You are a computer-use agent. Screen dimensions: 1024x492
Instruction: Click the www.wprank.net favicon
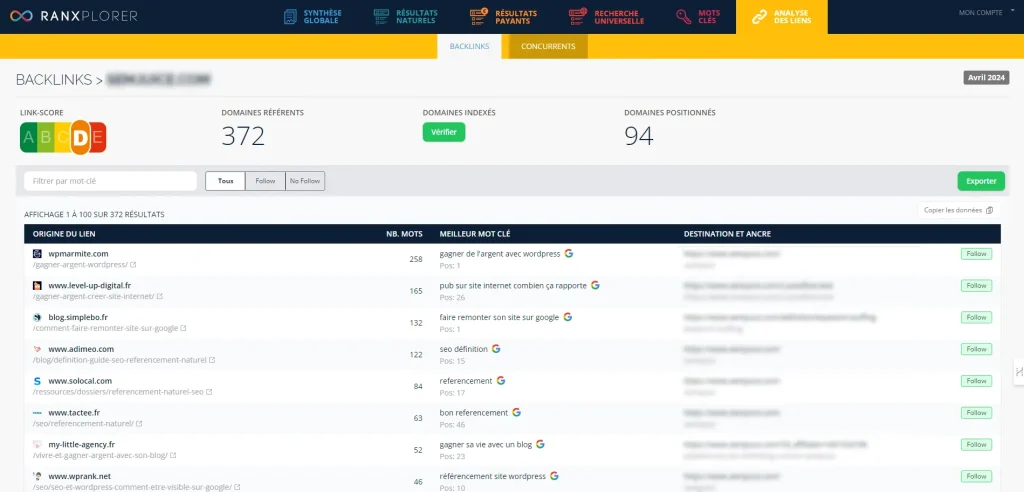37,476
